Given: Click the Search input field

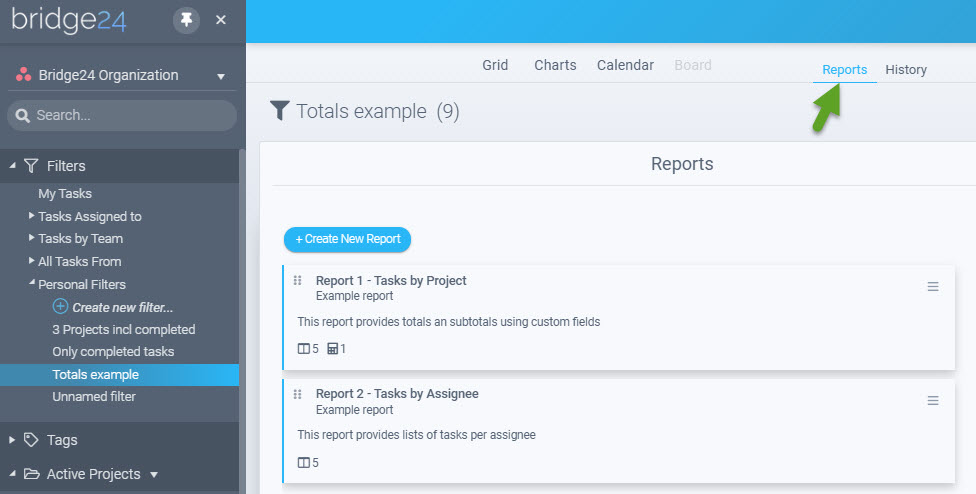Looking at the screenshot, I should coord(122,115).
